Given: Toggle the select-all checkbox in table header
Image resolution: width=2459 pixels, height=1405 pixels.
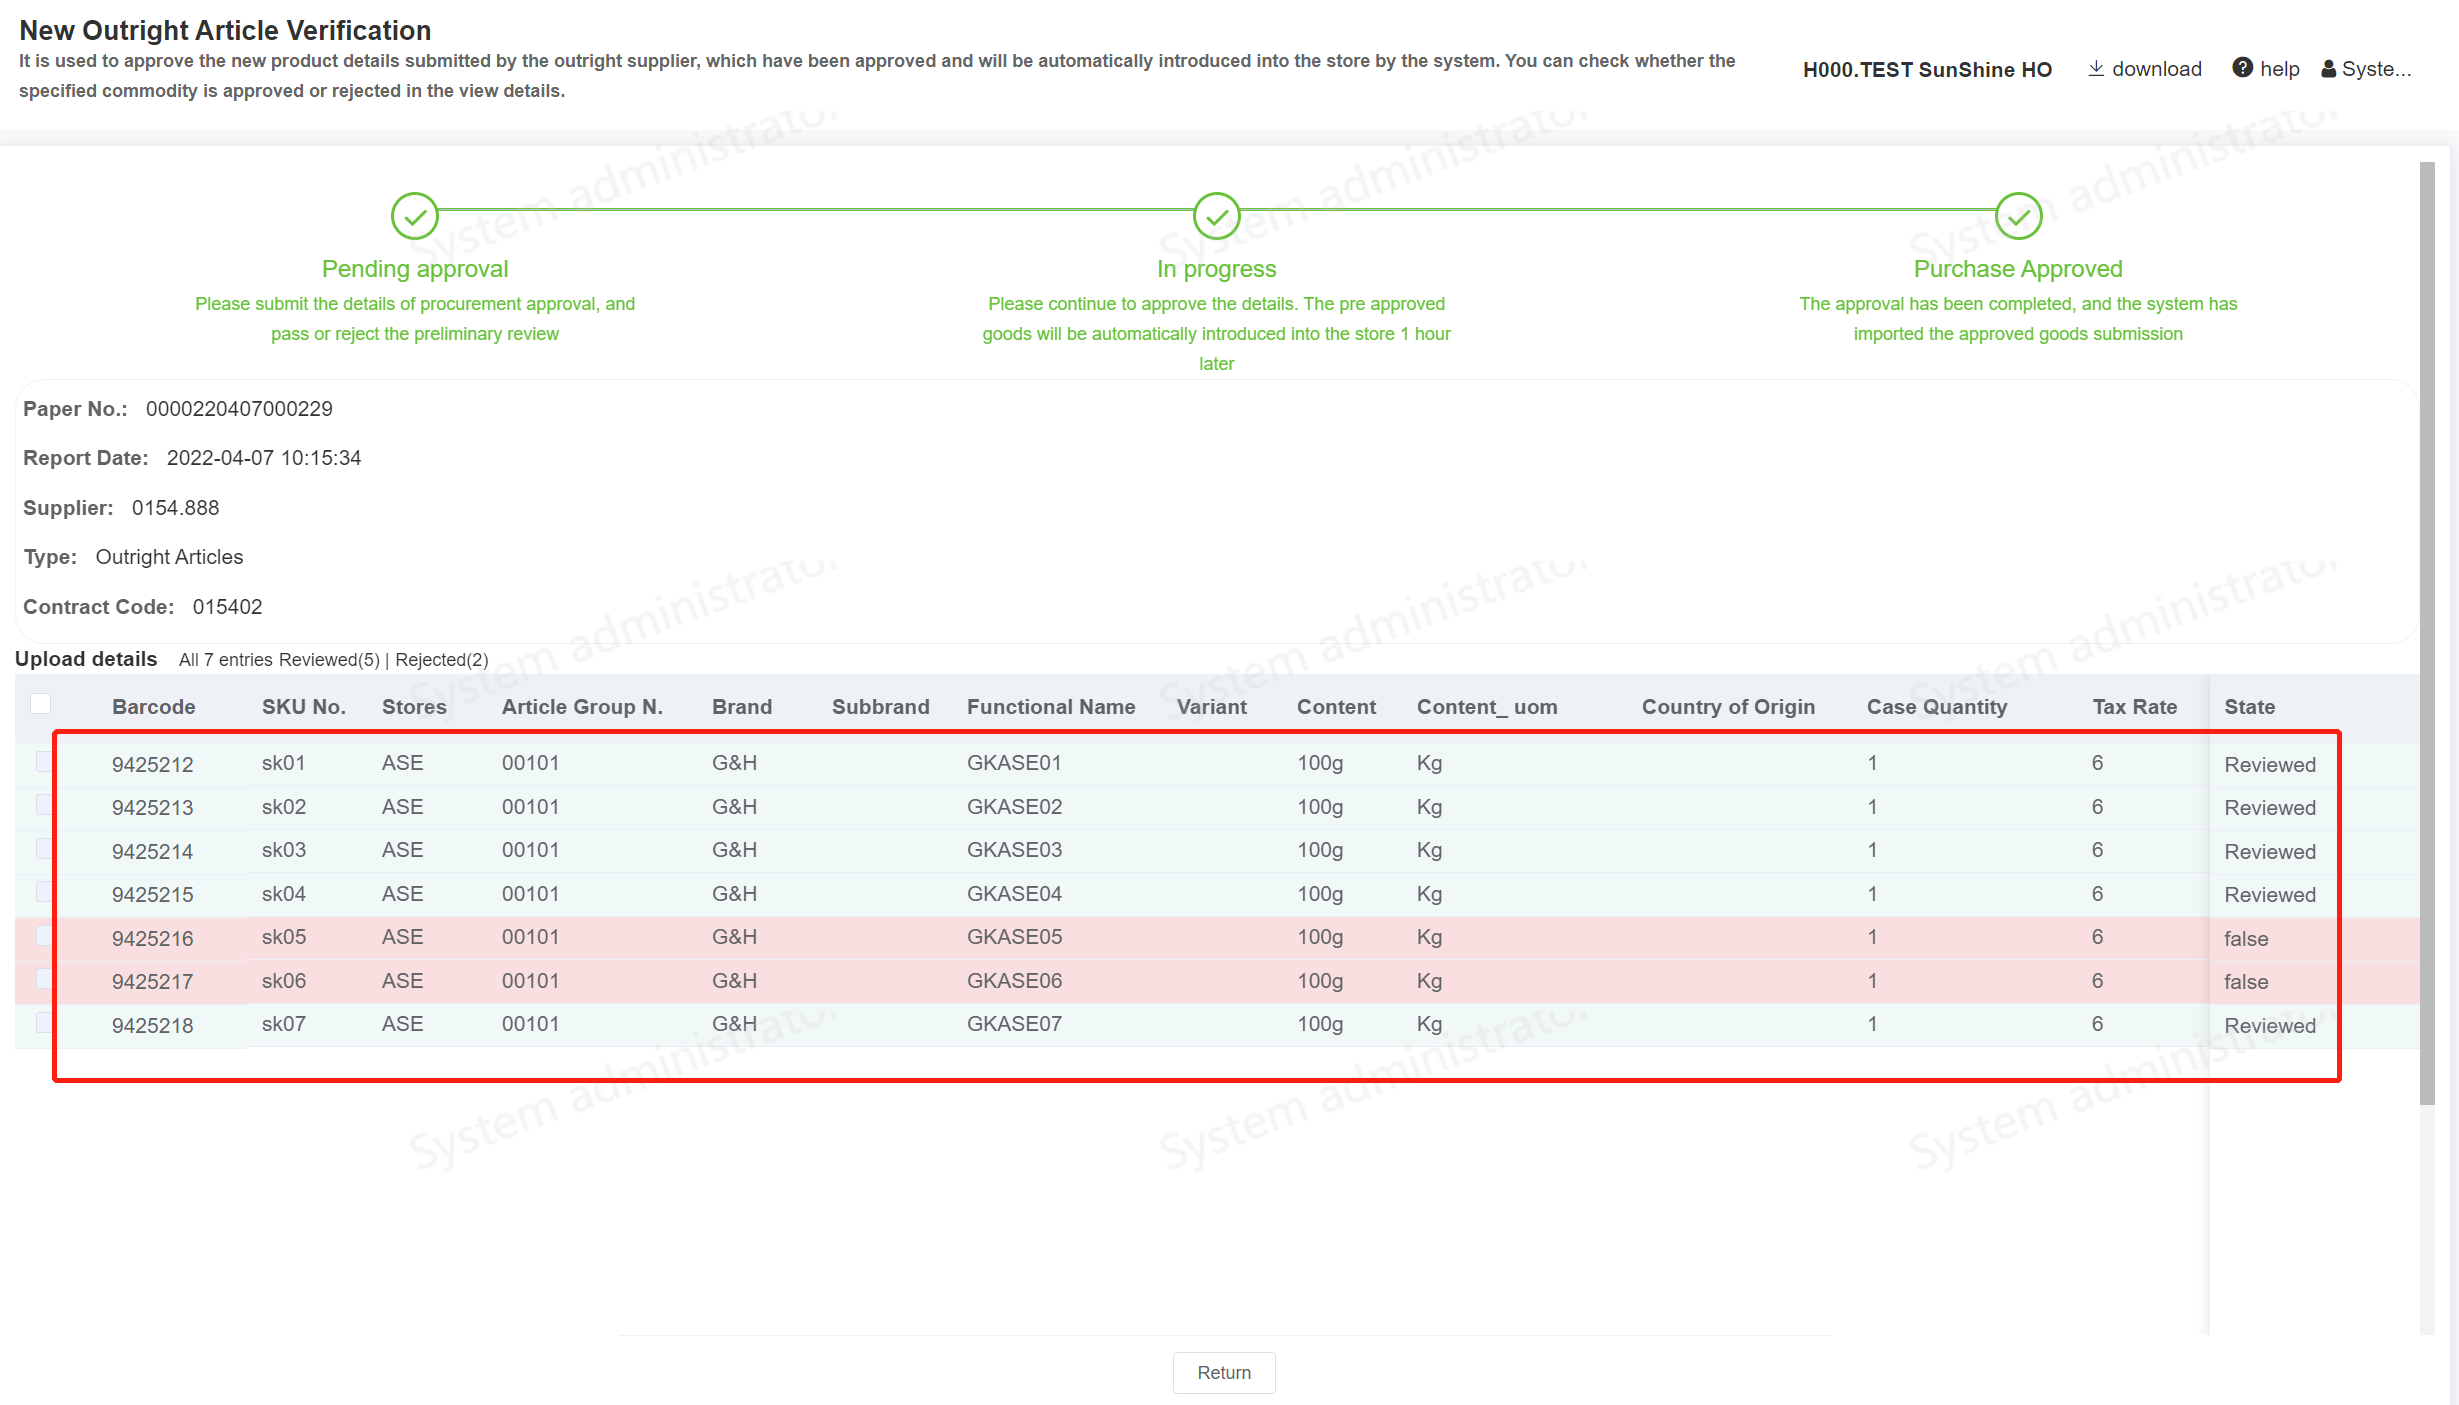Looking at the screenshot, I should click(x=41, y=704).
